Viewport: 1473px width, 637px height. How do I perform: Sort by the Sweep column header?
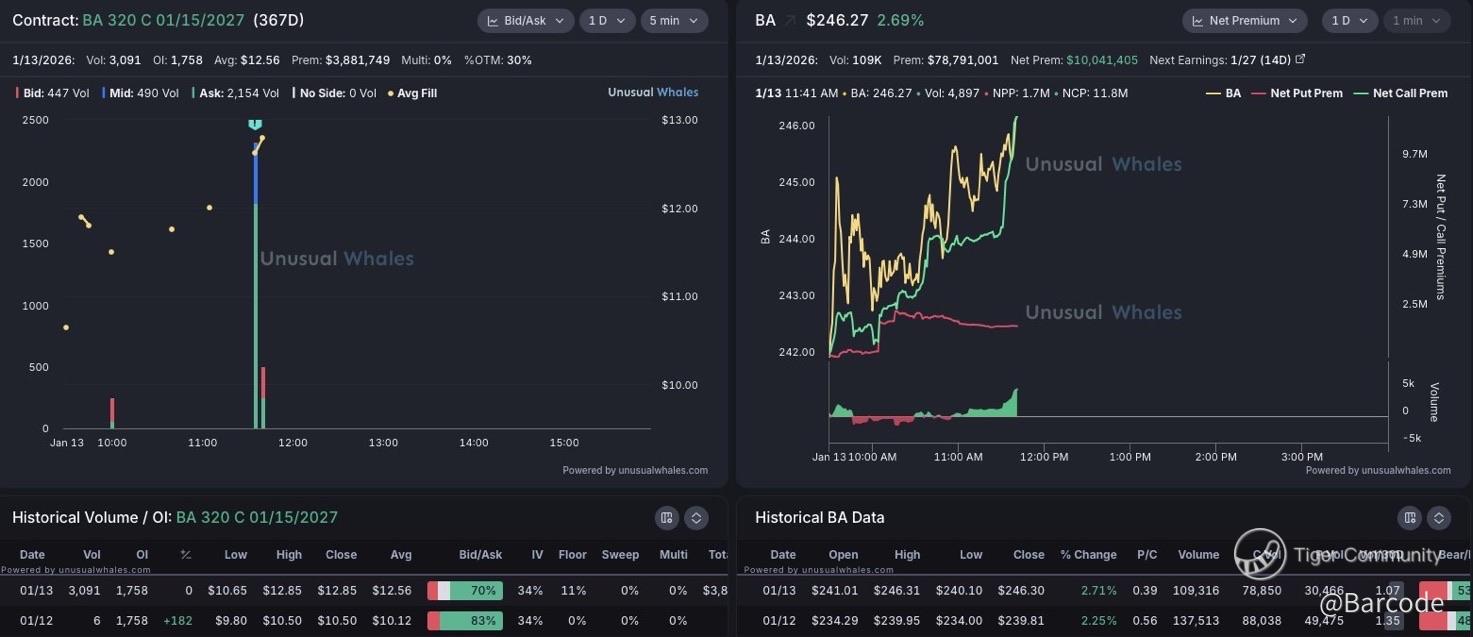click(620, 555)
